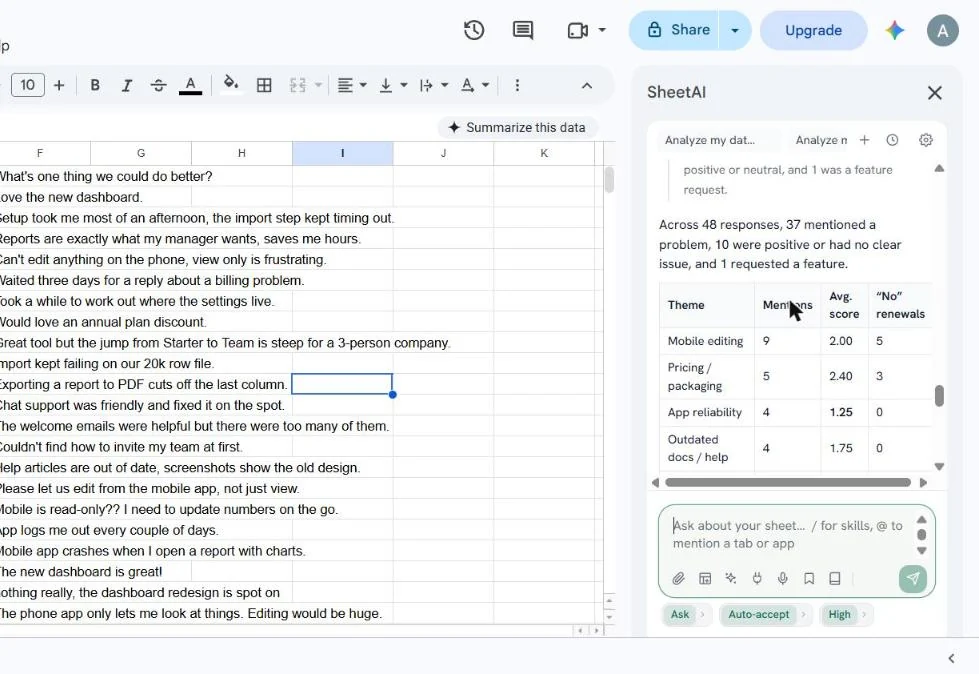
Task: Collapse the toolbar with the up chevron
Action: click(587, 85)
